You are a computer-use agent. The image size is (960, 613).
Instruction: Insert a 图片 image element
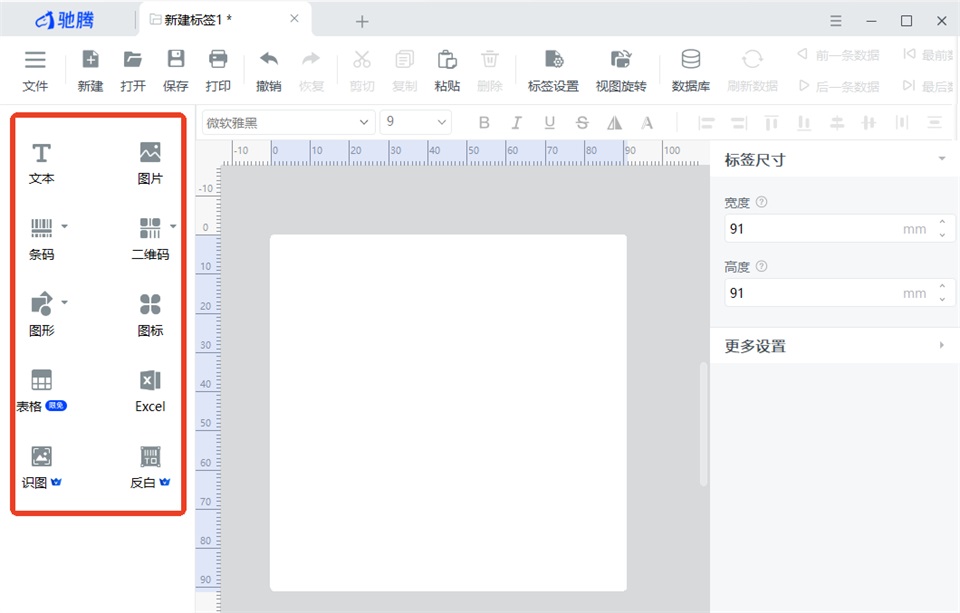(x=150, y=163)
